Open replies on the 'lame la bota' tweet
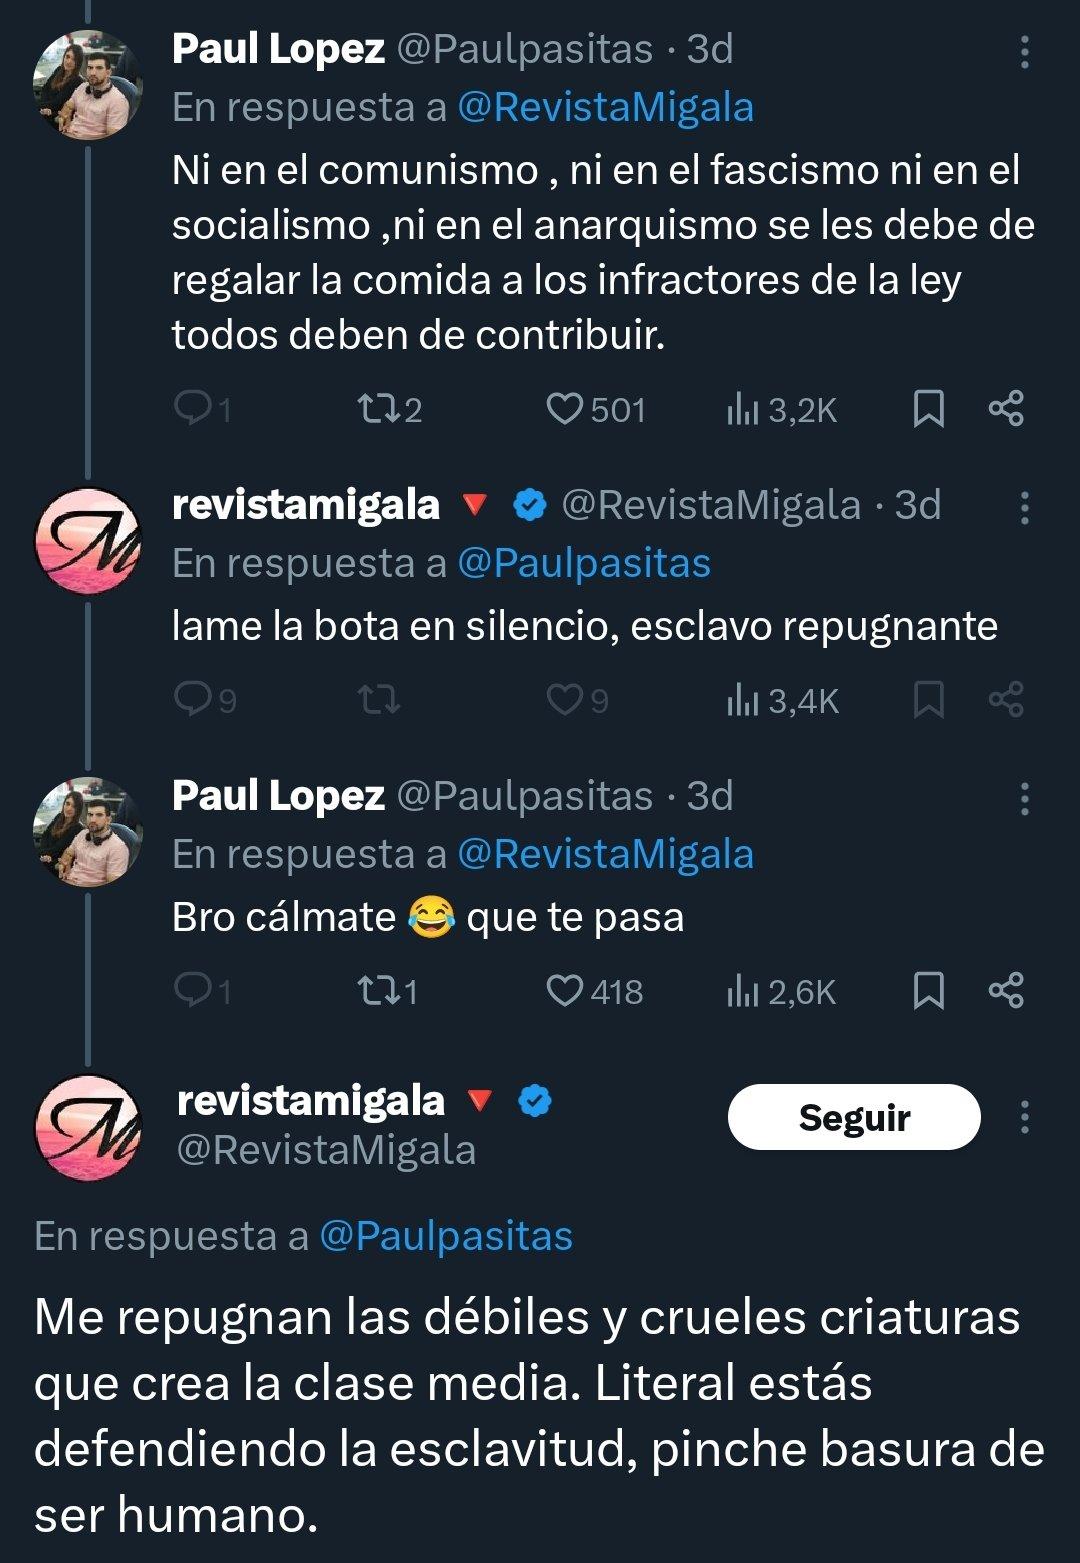The image size is (1080, 1563). click(x=205, y=700)
